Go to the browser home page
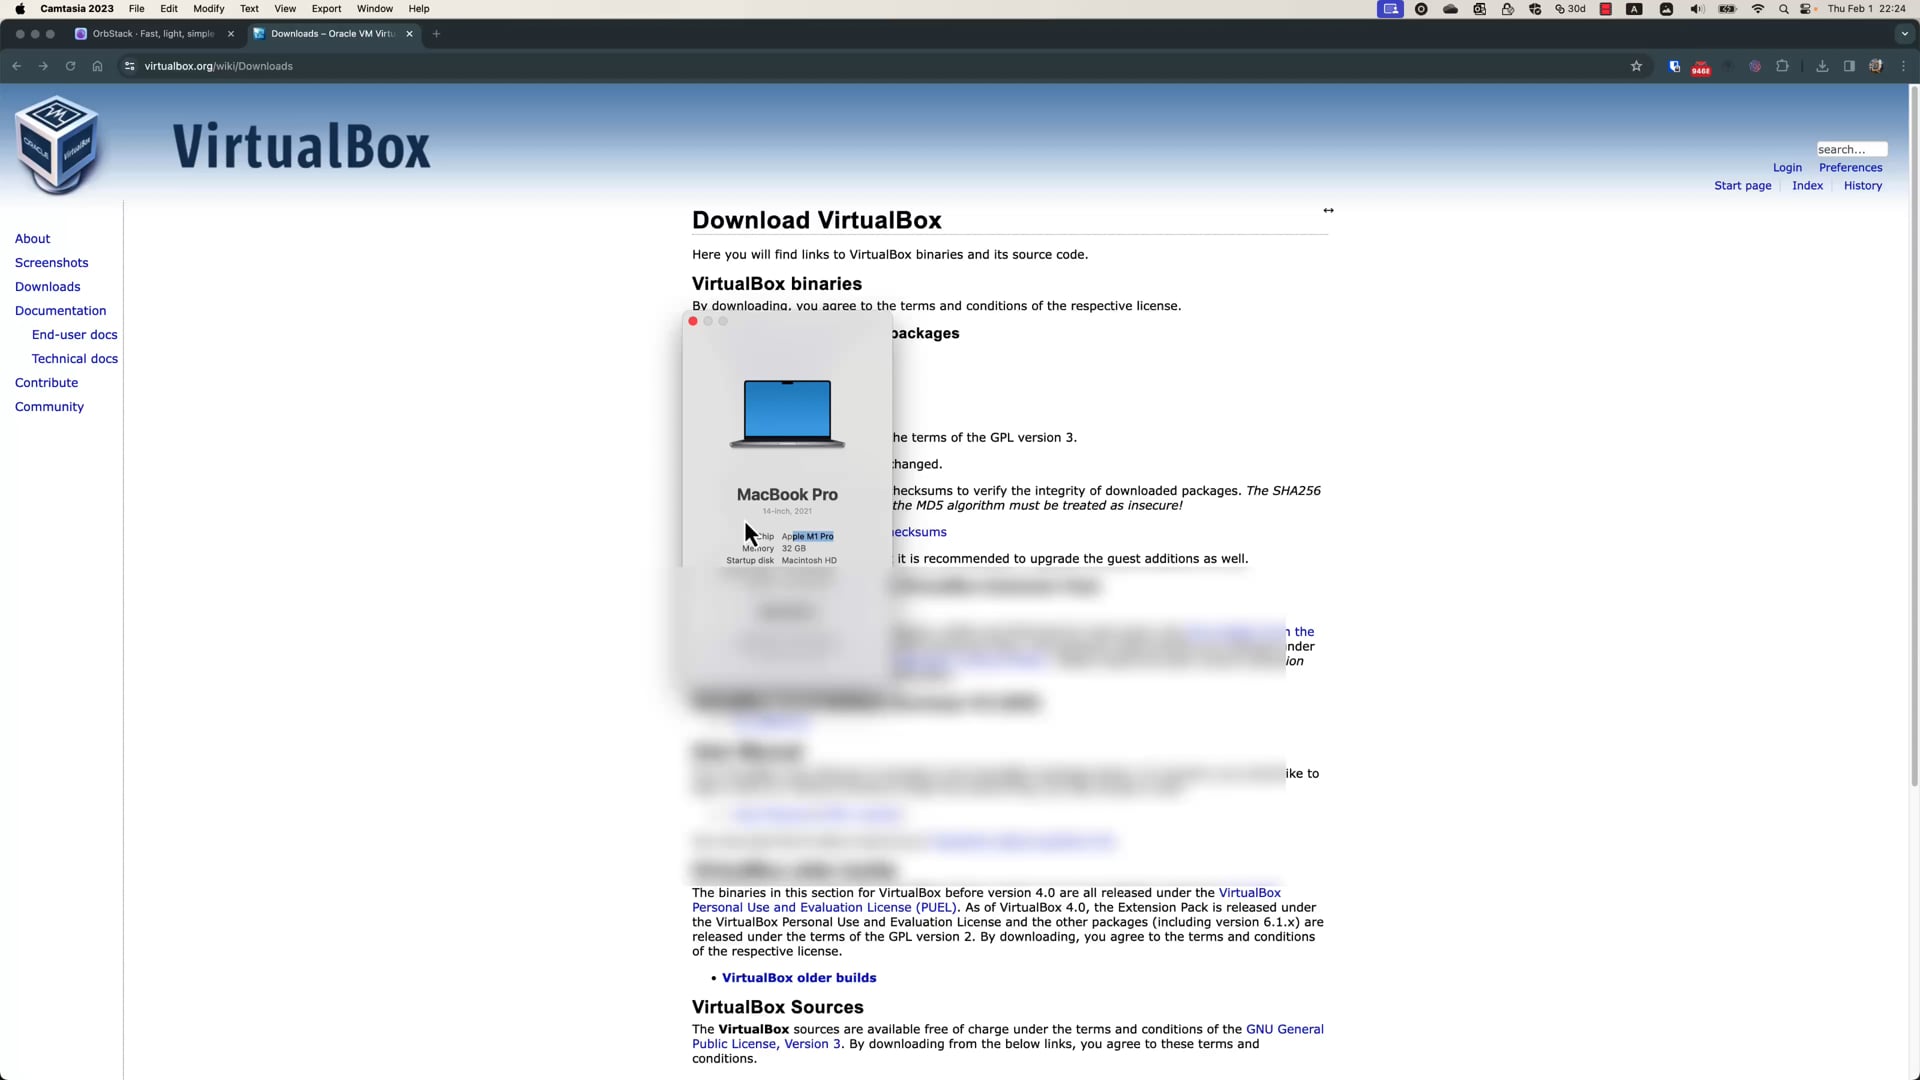 97,66
